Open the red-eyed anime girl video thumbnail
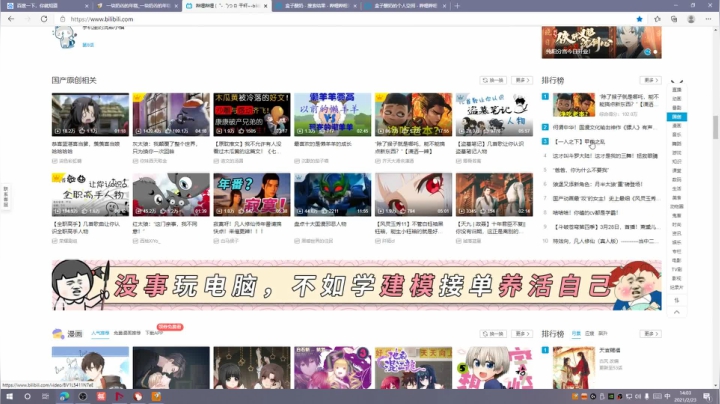Image resolution: width=720 pixels, height=404 pixels. (413, 194)
